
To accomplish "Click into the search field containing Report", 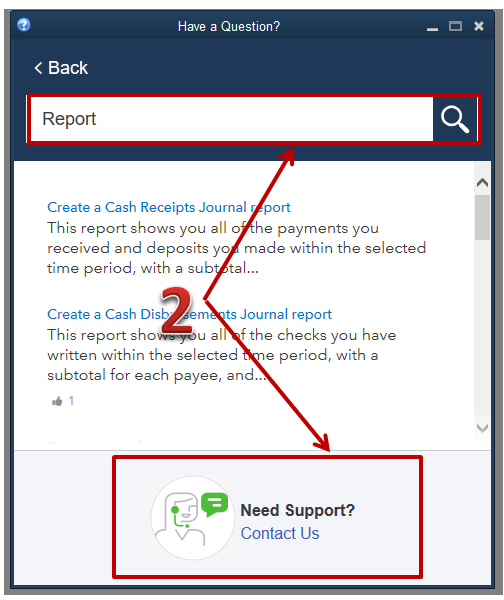I will point(232,119).
